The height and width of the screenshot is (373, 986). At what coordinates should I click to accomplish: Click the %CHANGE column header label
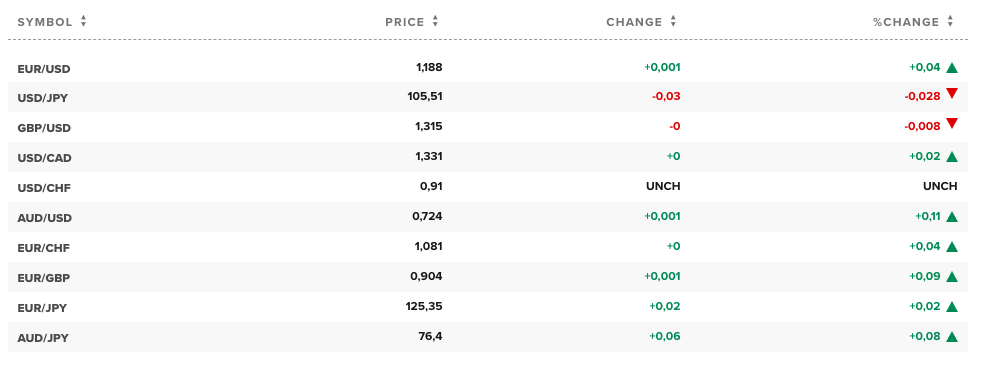tap(906, 22)
